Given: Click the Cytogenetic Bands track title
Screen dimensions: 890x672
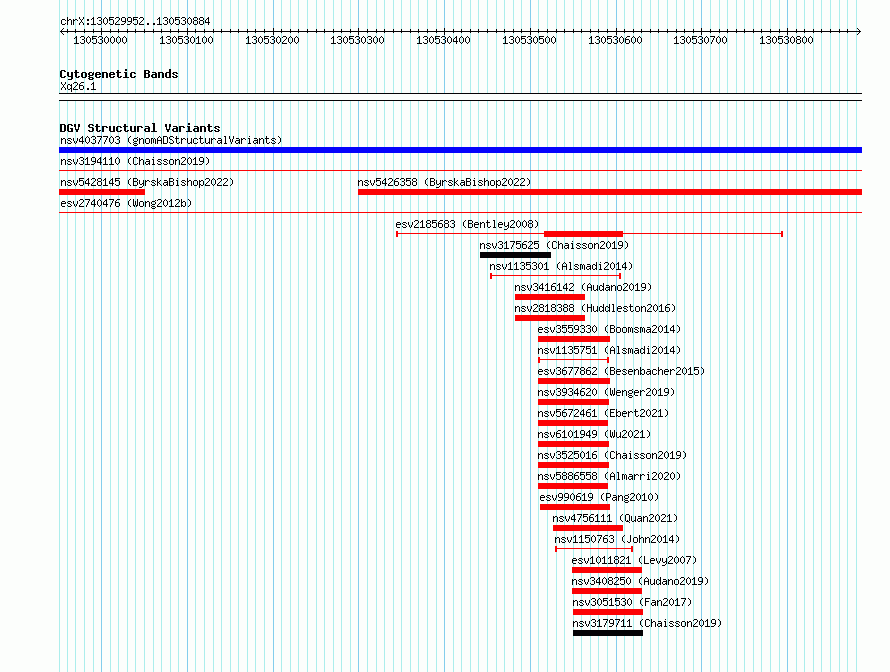Looking at the screenshot, I should click(119, 74).
